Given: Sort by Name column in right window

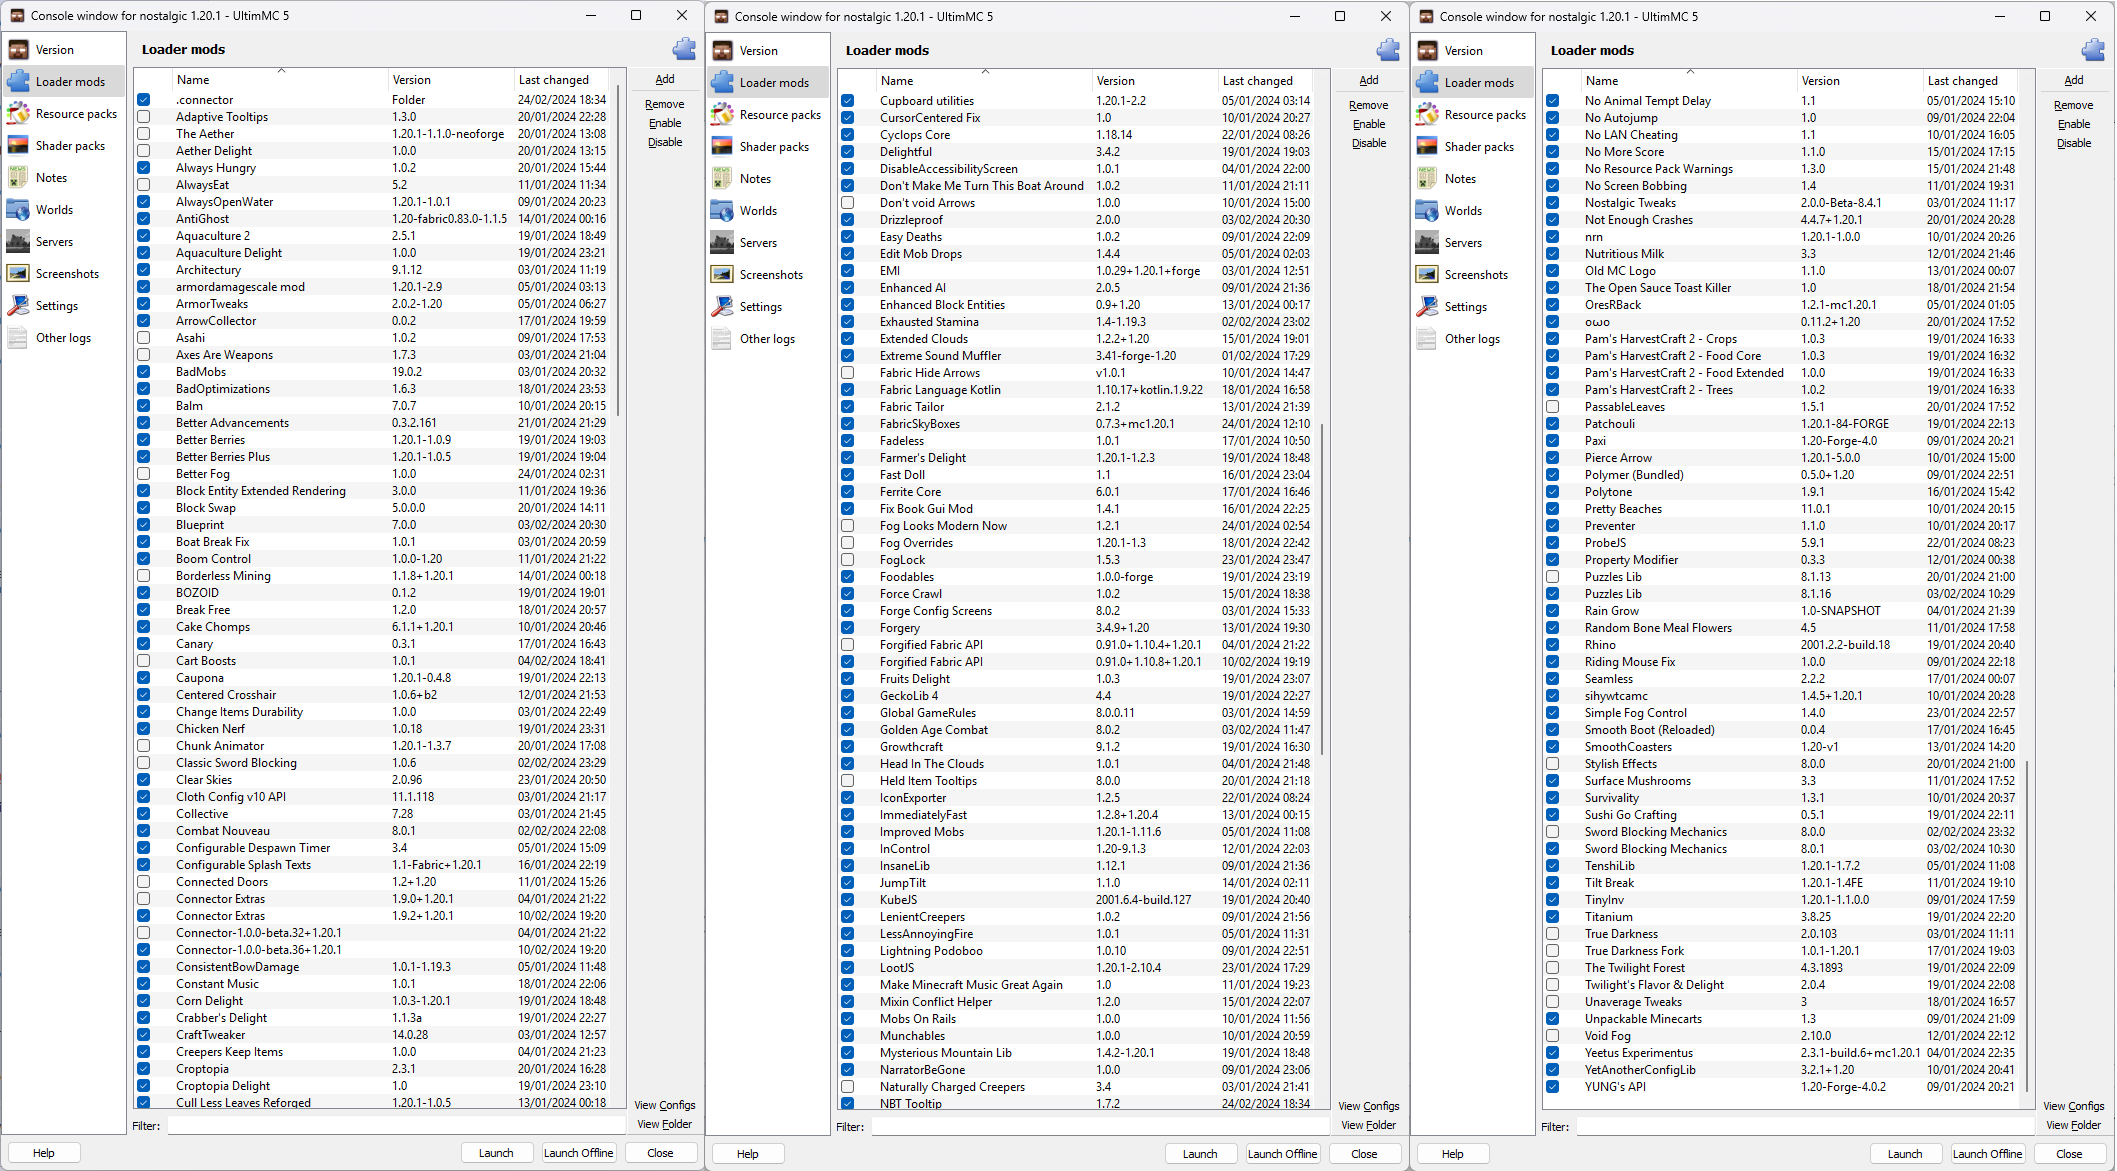Looking at the screenshot, I should point(1689,81).
